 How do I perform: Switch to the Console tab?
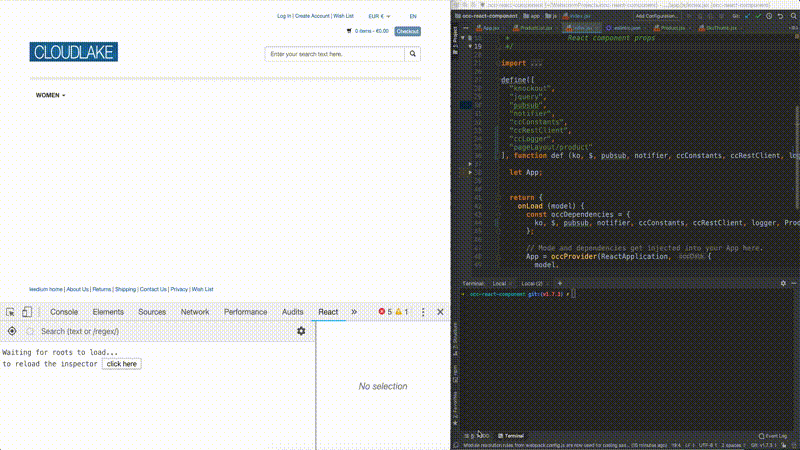point(64,312)
